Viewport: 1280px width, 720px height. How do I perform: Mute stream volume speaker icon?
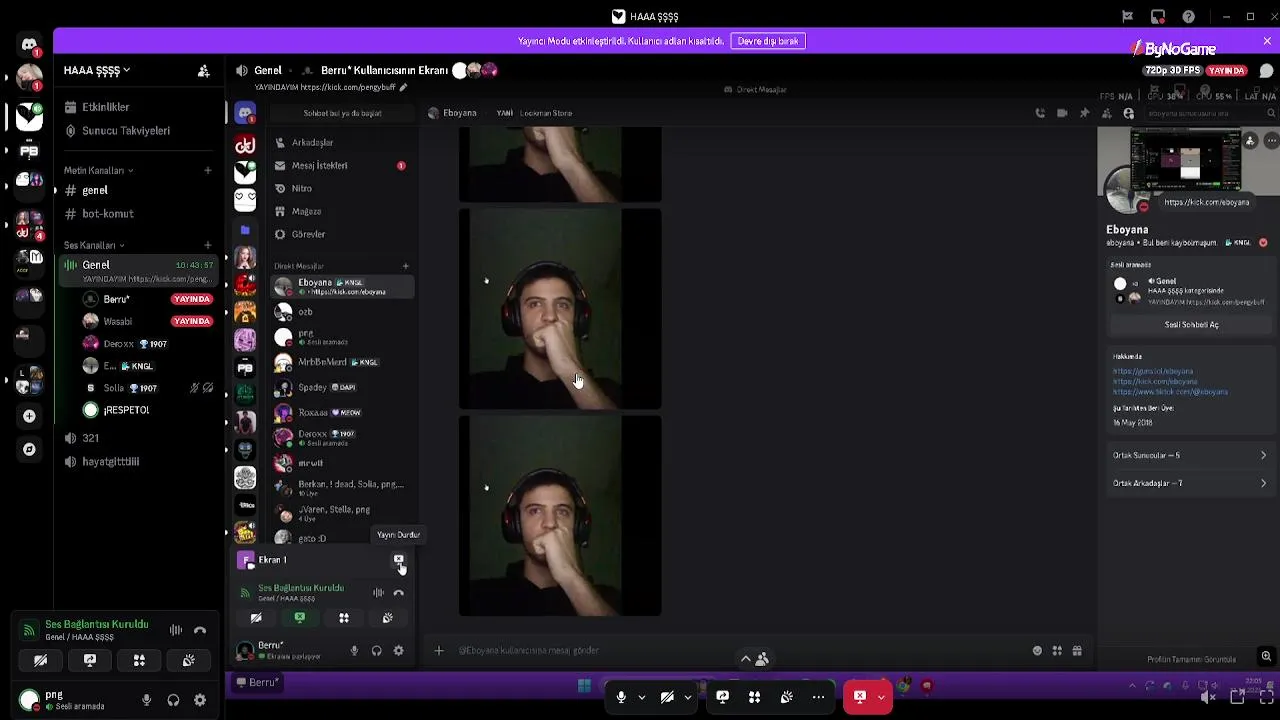[x=1207, y=697]
